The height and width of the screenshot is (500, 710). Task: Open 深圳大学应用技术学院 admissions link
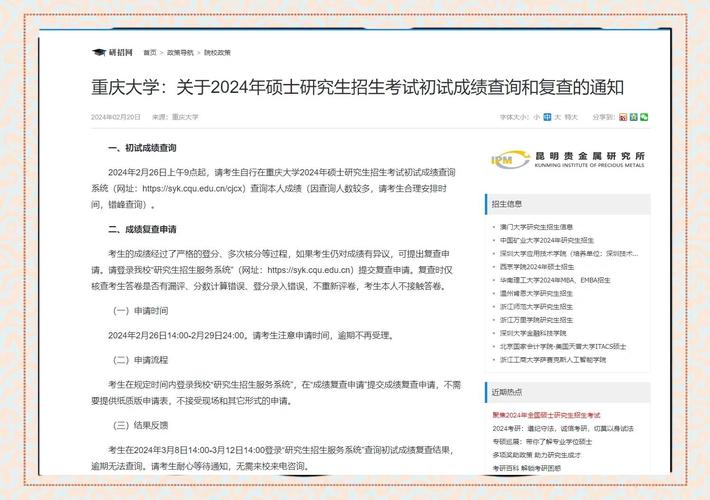pos(569,254)
